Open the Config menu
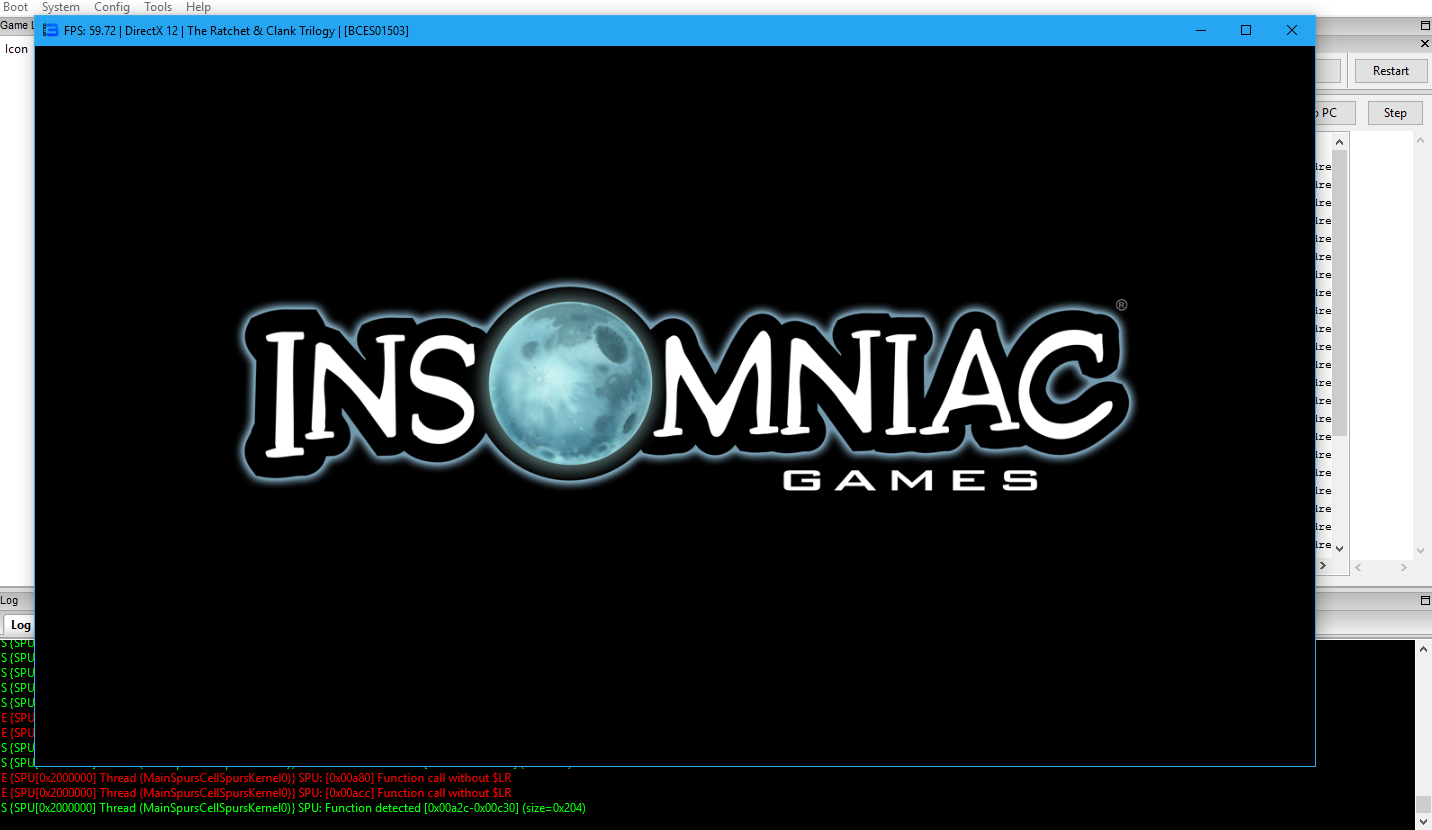 112,7
